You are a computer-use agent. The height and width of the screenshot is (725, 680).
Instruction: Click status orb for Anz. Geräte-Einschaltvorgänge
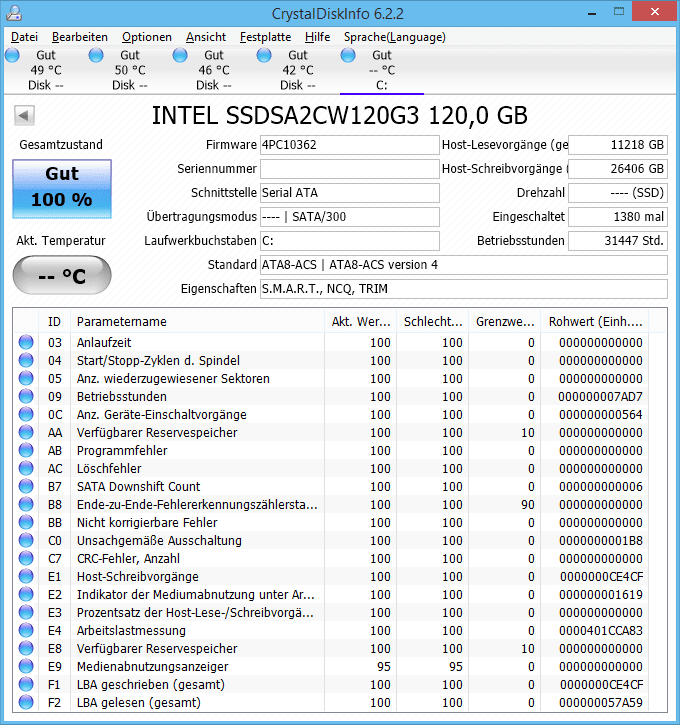tap(26, 414)
